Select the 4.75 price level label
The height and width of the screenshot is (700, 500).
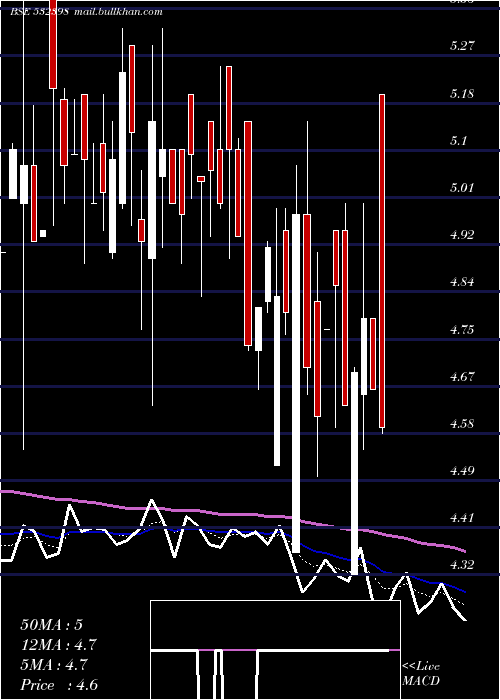[x=462, y=329]
